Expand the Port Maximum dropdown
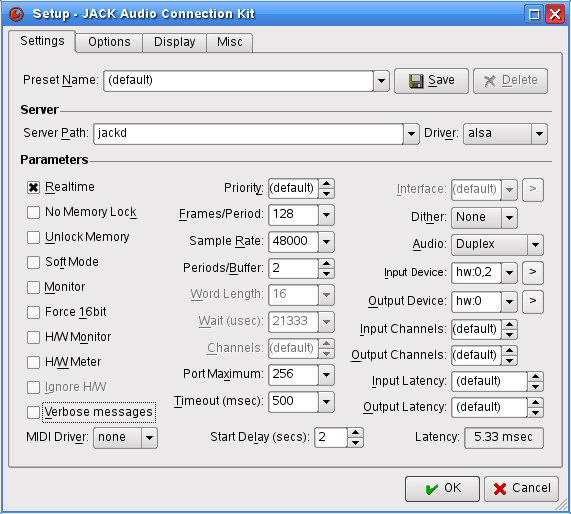 point(326,374)
